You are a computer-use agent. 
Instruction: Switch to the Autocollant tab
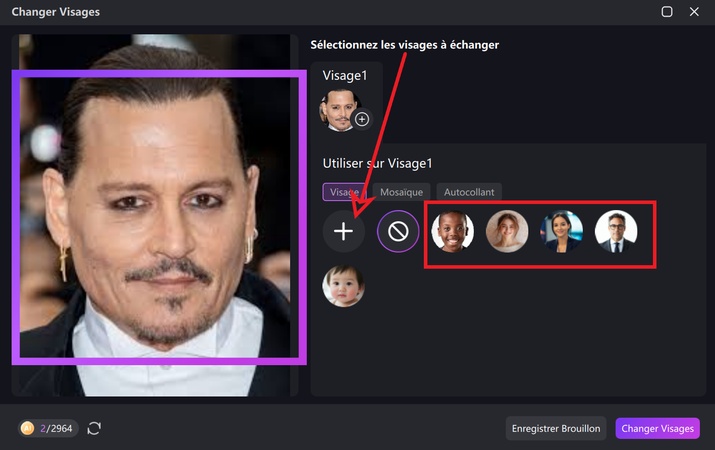[x=469, y=192]
